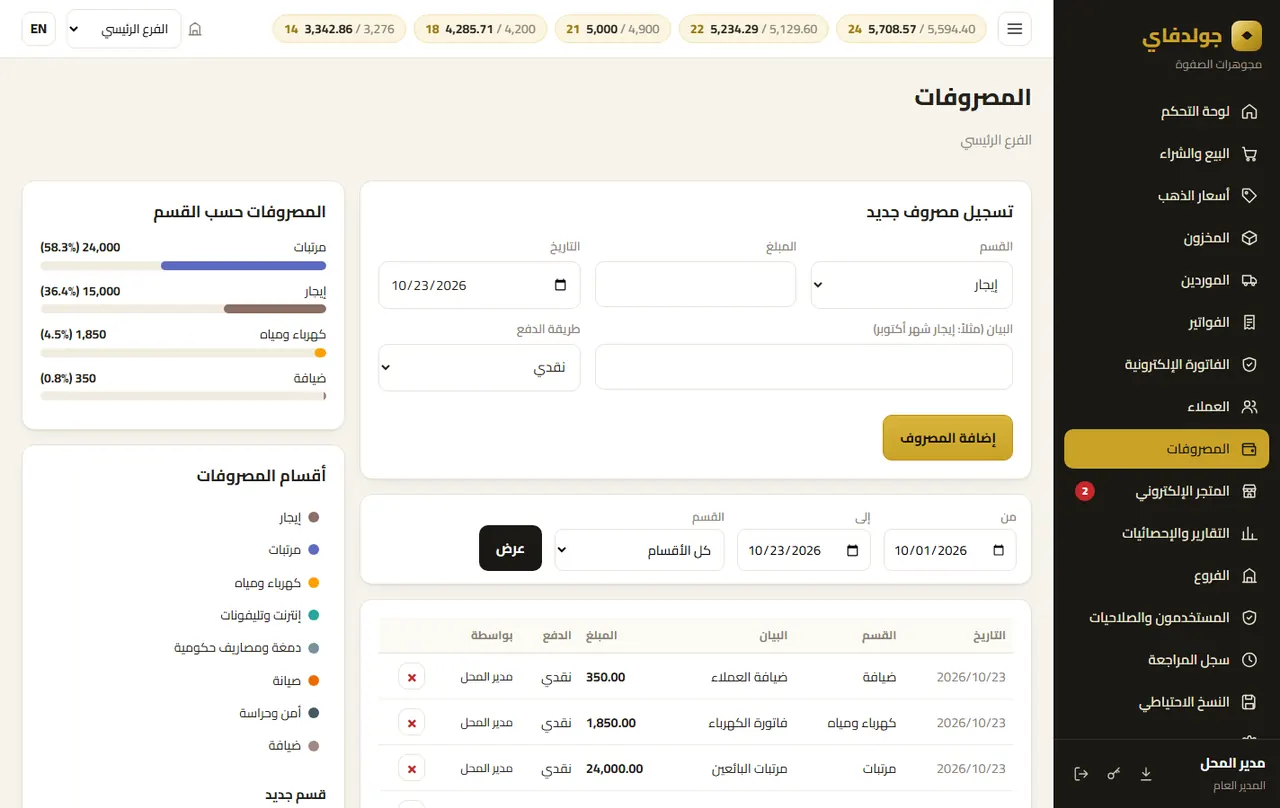Image resolution: width=1280 pixels, height=808 pixels.
Task: Click the إنترنت وتليفونات teal color dot
Action: click(313, 615)
